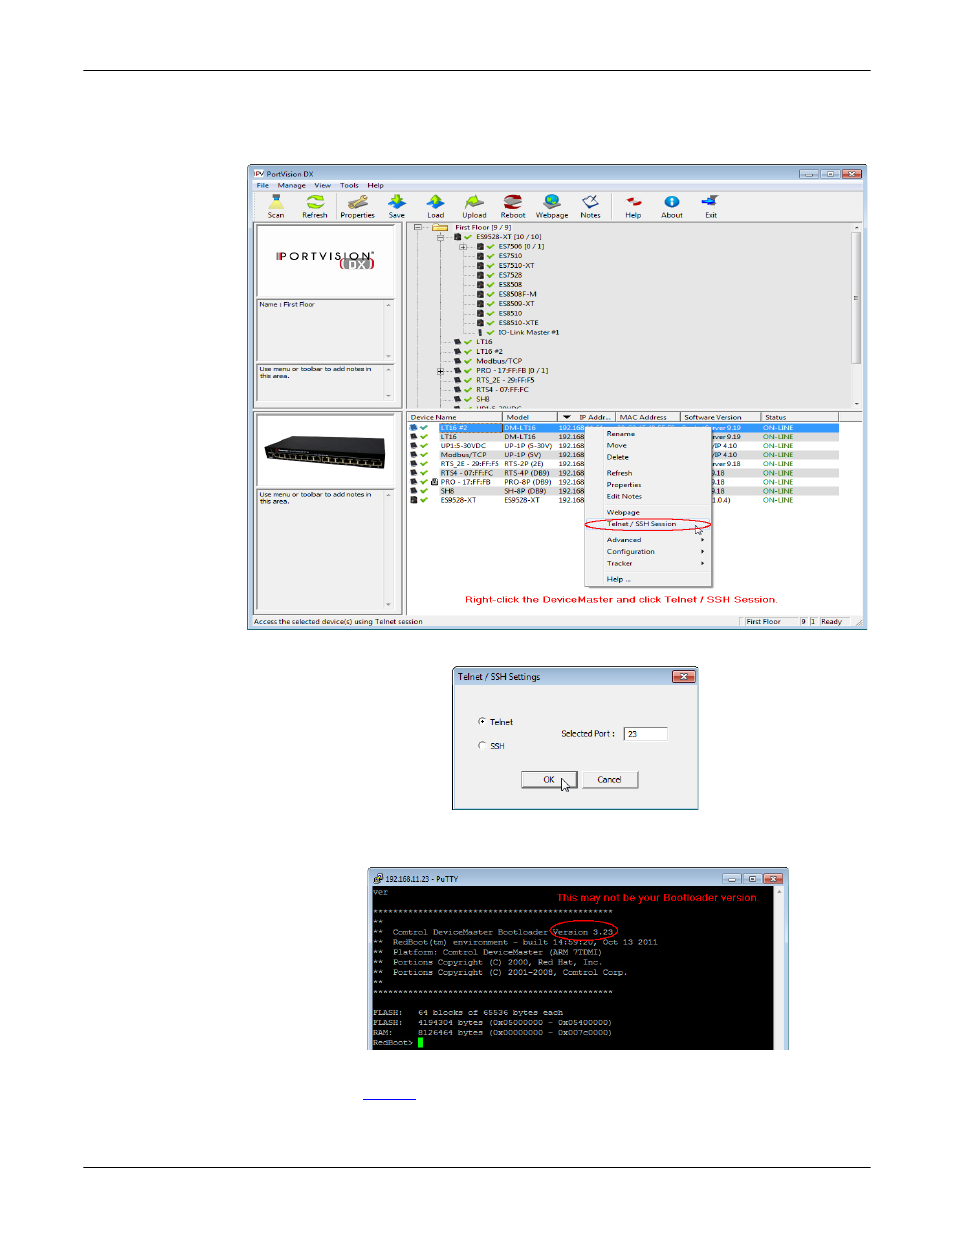954x1235 pixels.
Task: Click the Refresh toolbar icon
Action: [x=315, y=206]
